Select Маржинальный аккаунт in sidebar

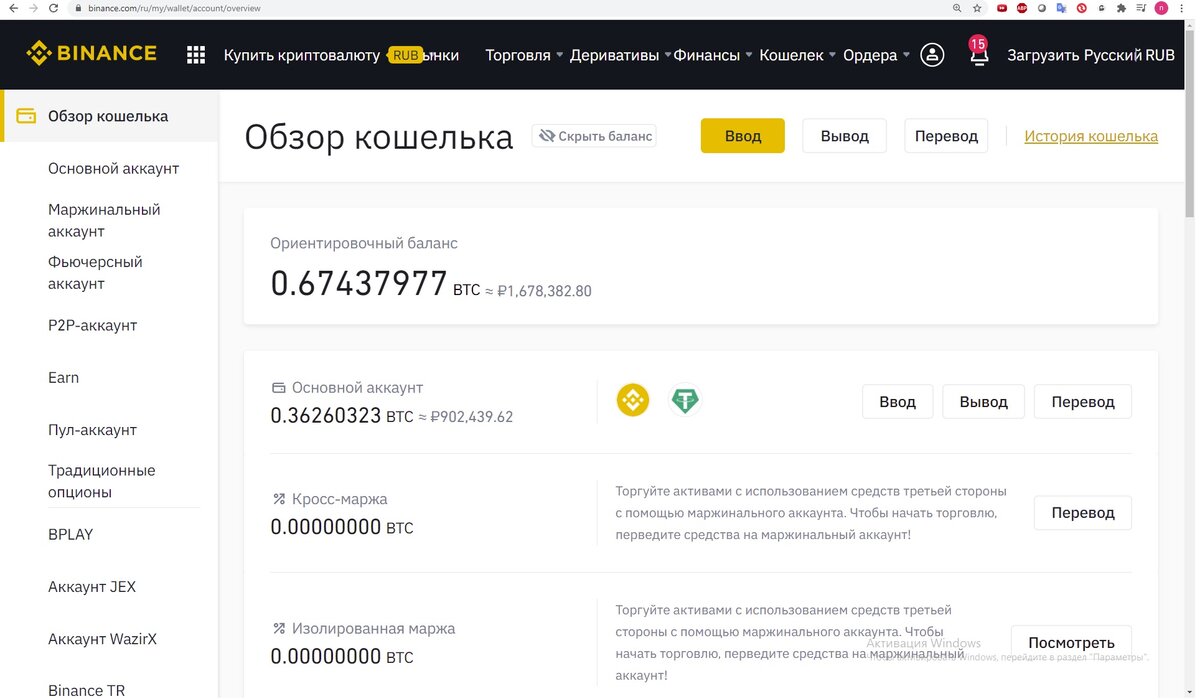pos(104,220)
